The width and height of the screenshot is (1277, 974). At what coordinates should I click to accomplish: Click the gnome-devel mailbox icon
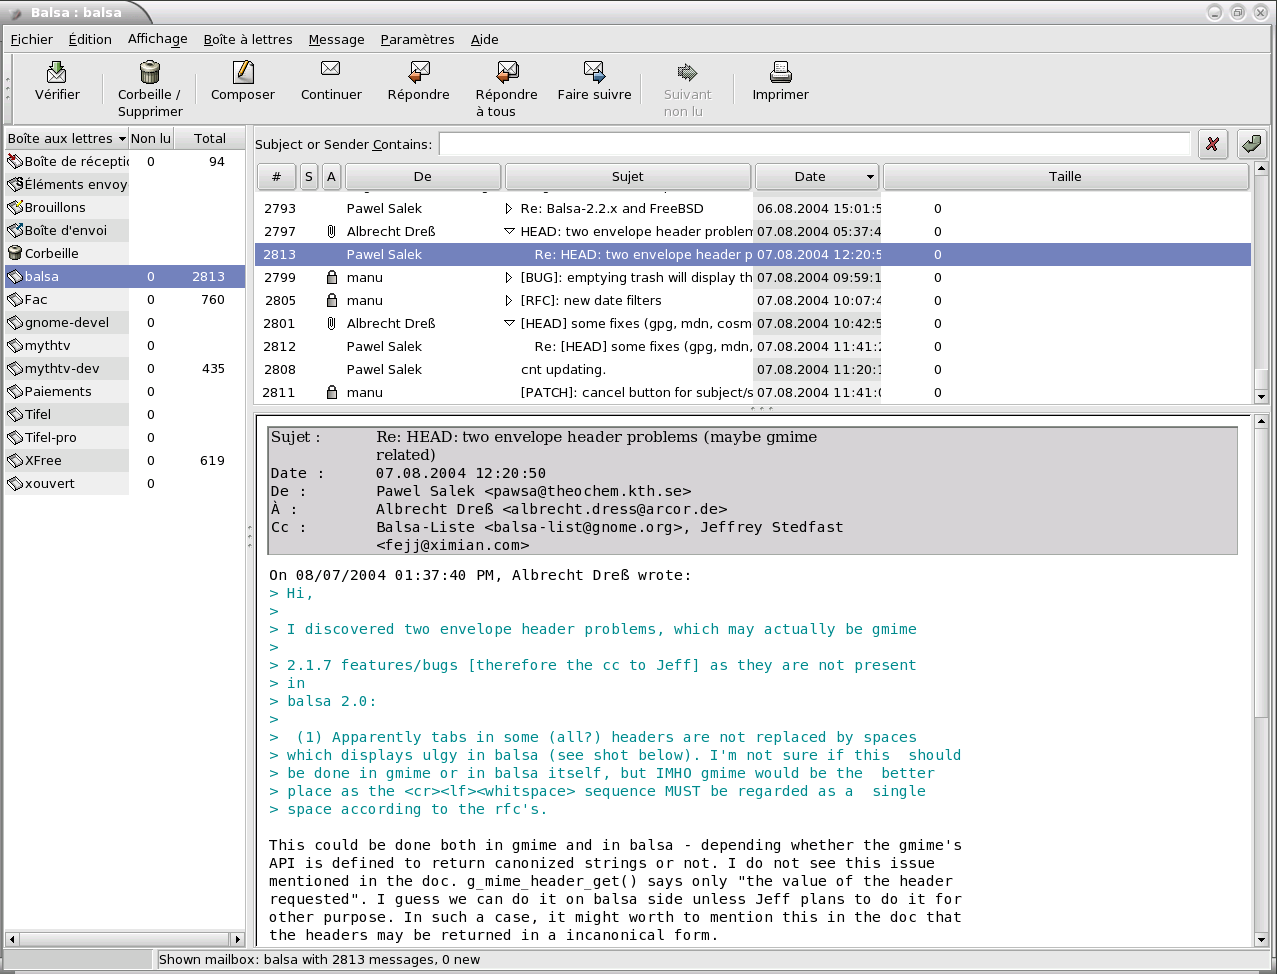point(15,322)
